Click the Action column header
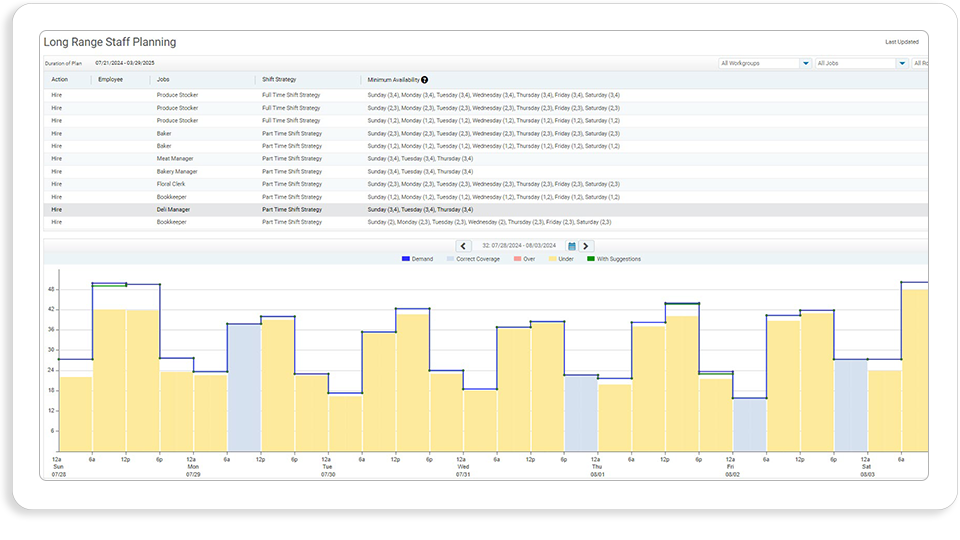The height and width of the screenshot is (540, 960). [x=59, y=80]
